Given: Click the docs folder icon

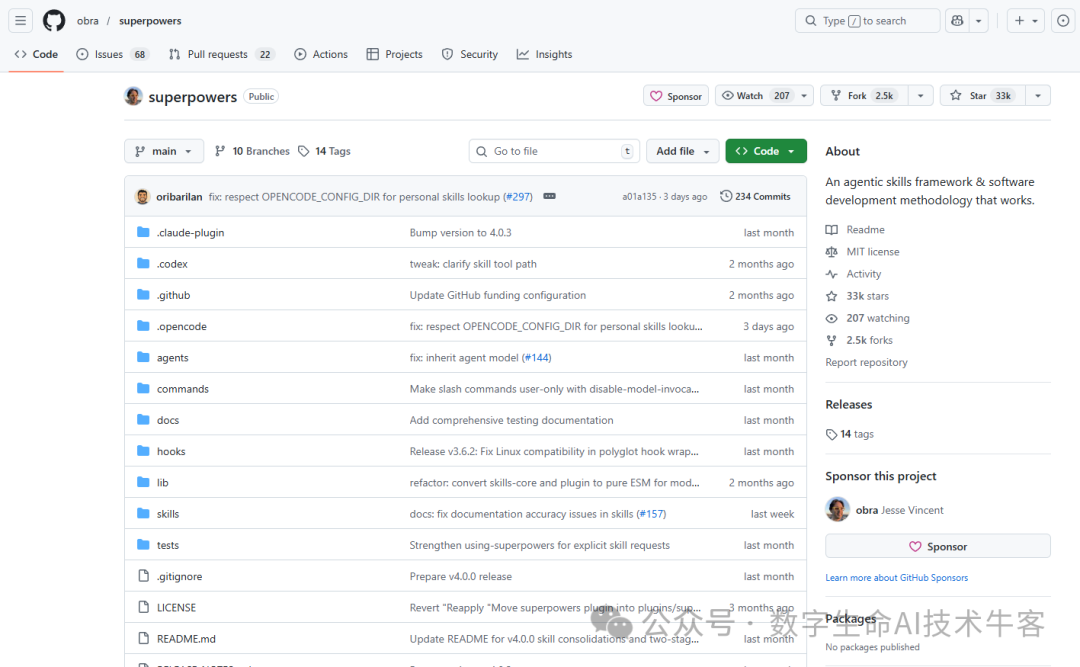Looking at the screenshot, I should pos(143,420).
